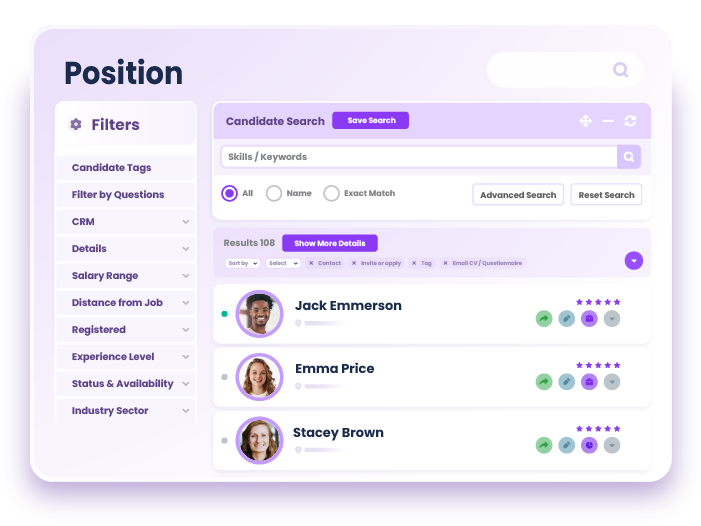This screenshot has width=701, height=526.
Task: Open the Filter by Questions item
Action: [126, 194]
